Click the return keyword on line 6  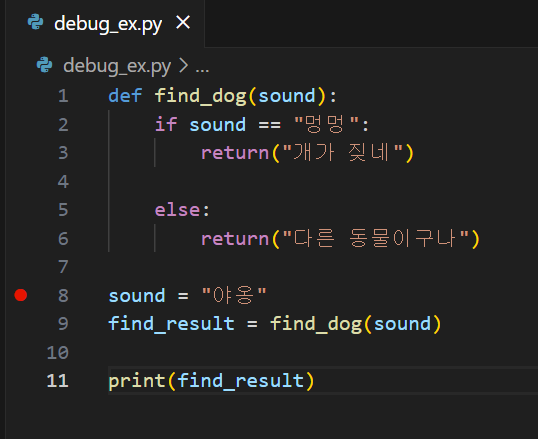point(235,239)
